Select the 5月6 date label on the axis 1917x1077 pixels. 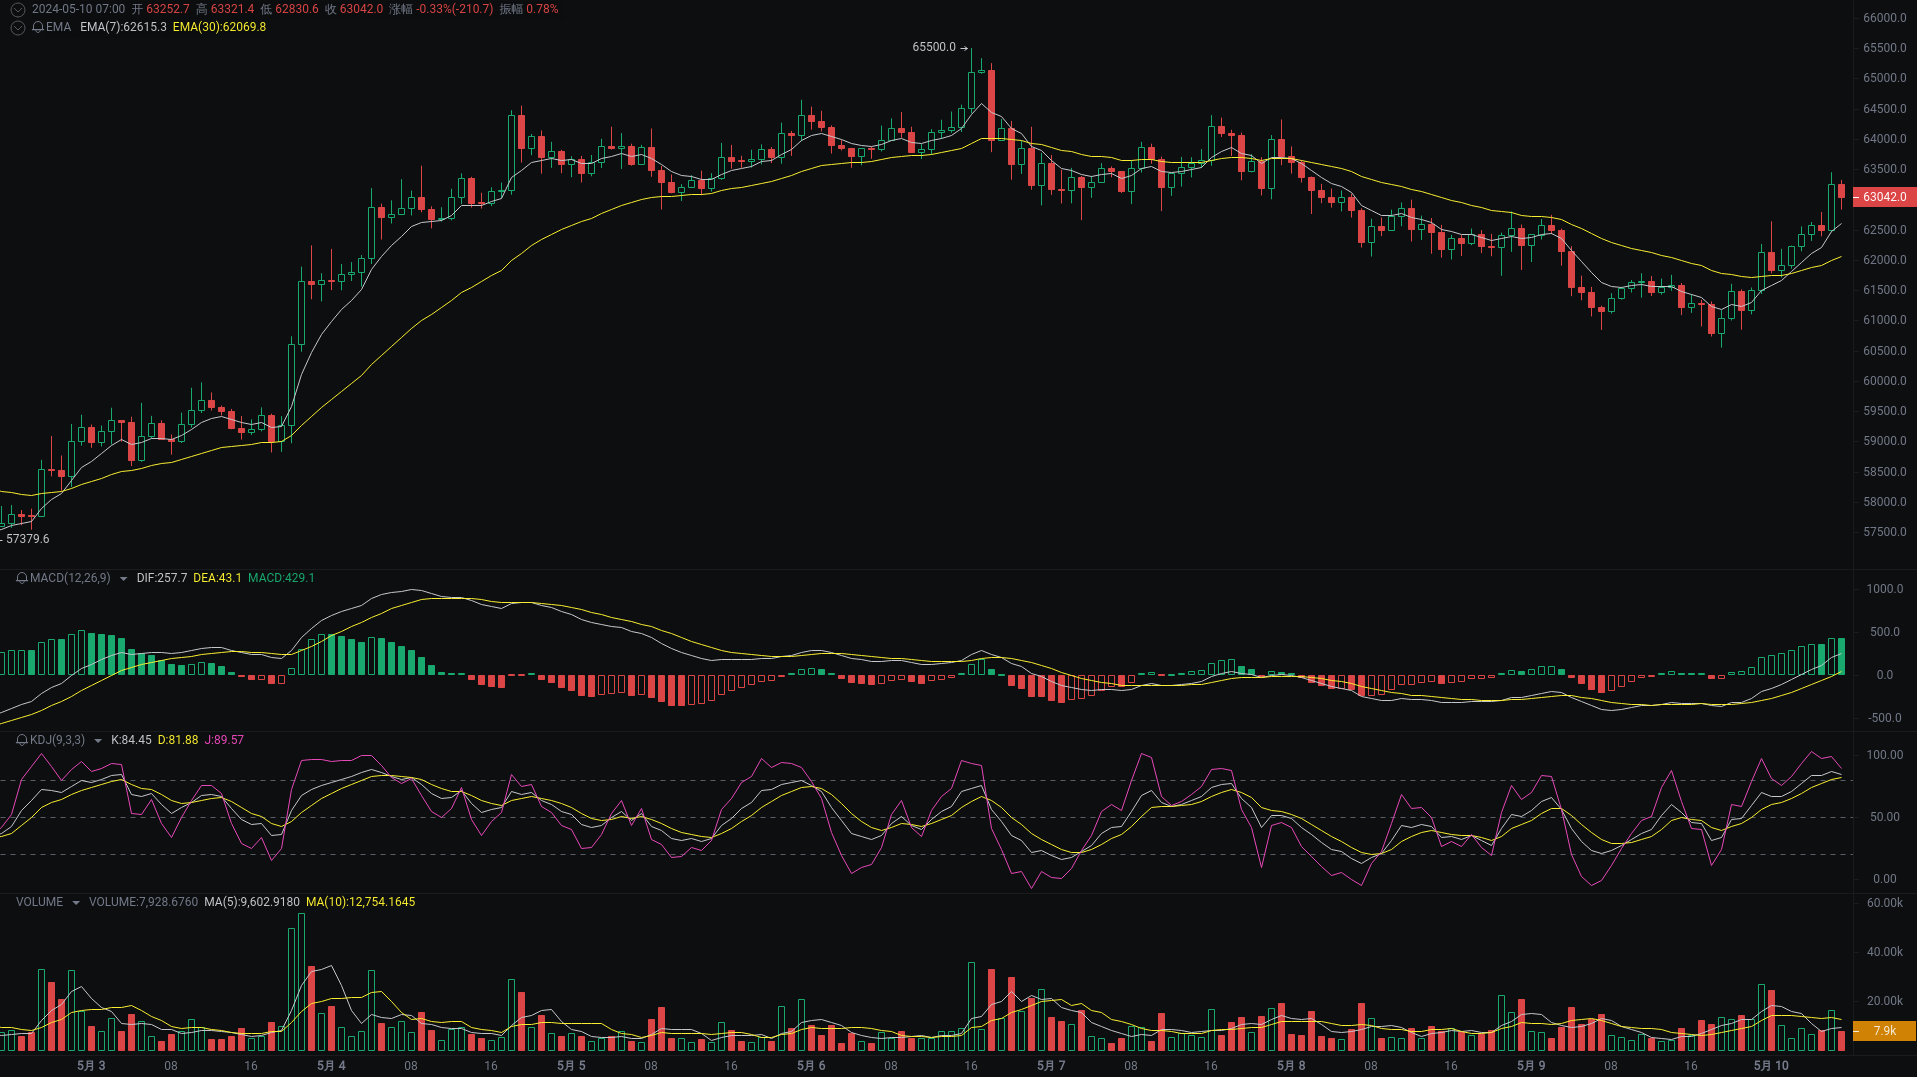pyautogui.click(x=810, y=1065)
